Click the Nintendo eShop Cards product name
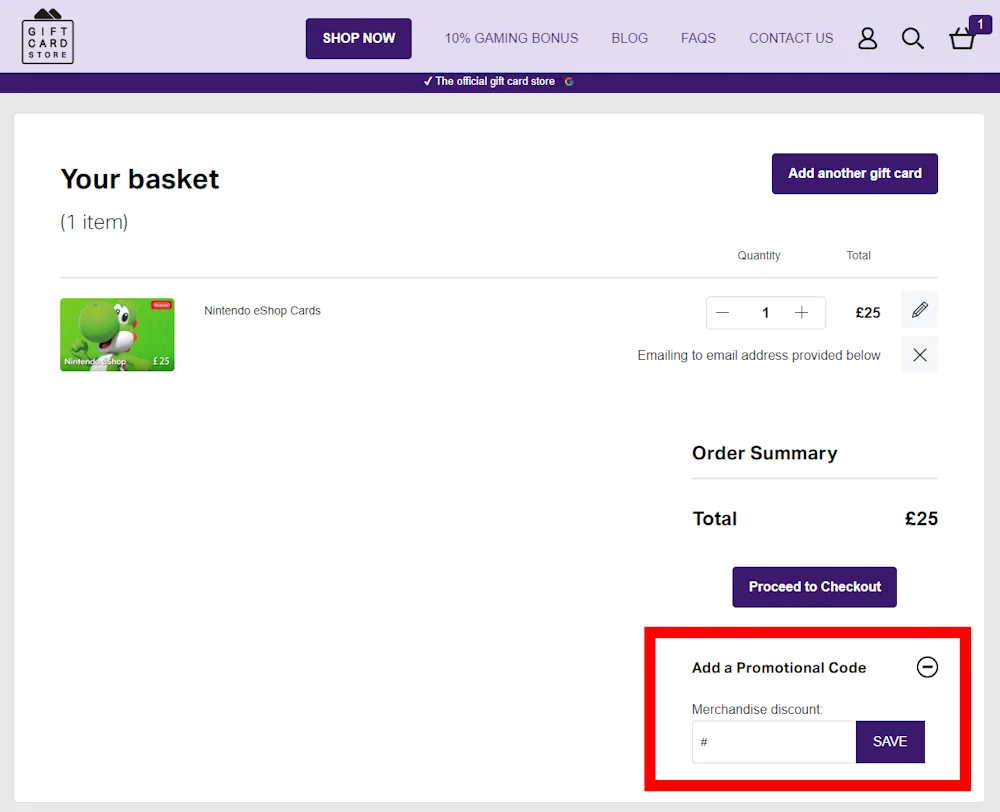Image resolution: width=1000 pixels, height=812 pixels. click(262, 311)
